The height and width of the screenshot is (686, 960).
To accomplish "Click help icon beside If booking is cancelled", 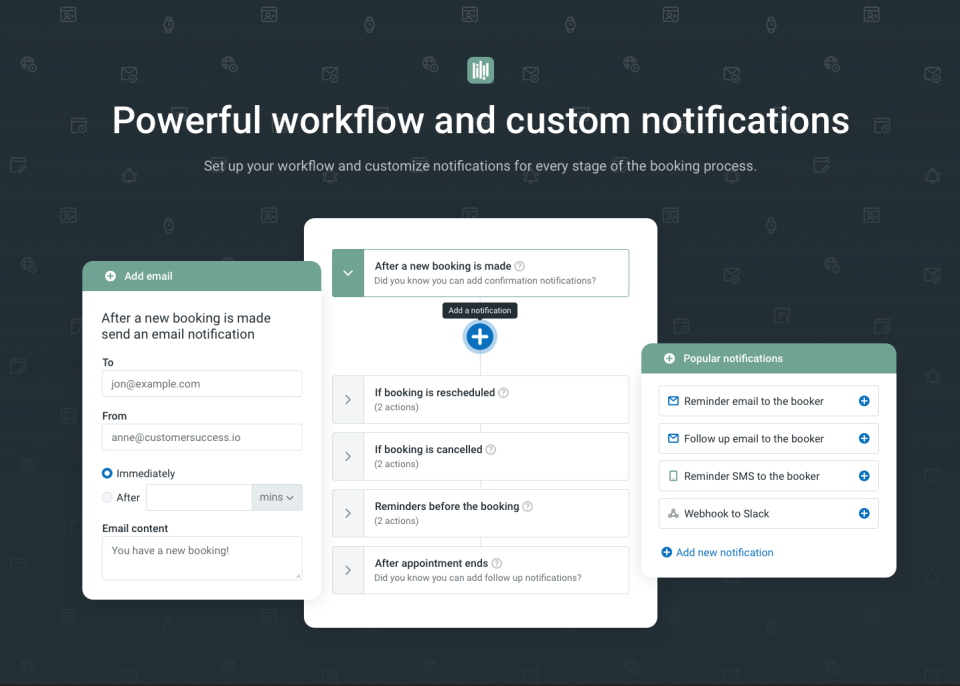I will [491, 450].
